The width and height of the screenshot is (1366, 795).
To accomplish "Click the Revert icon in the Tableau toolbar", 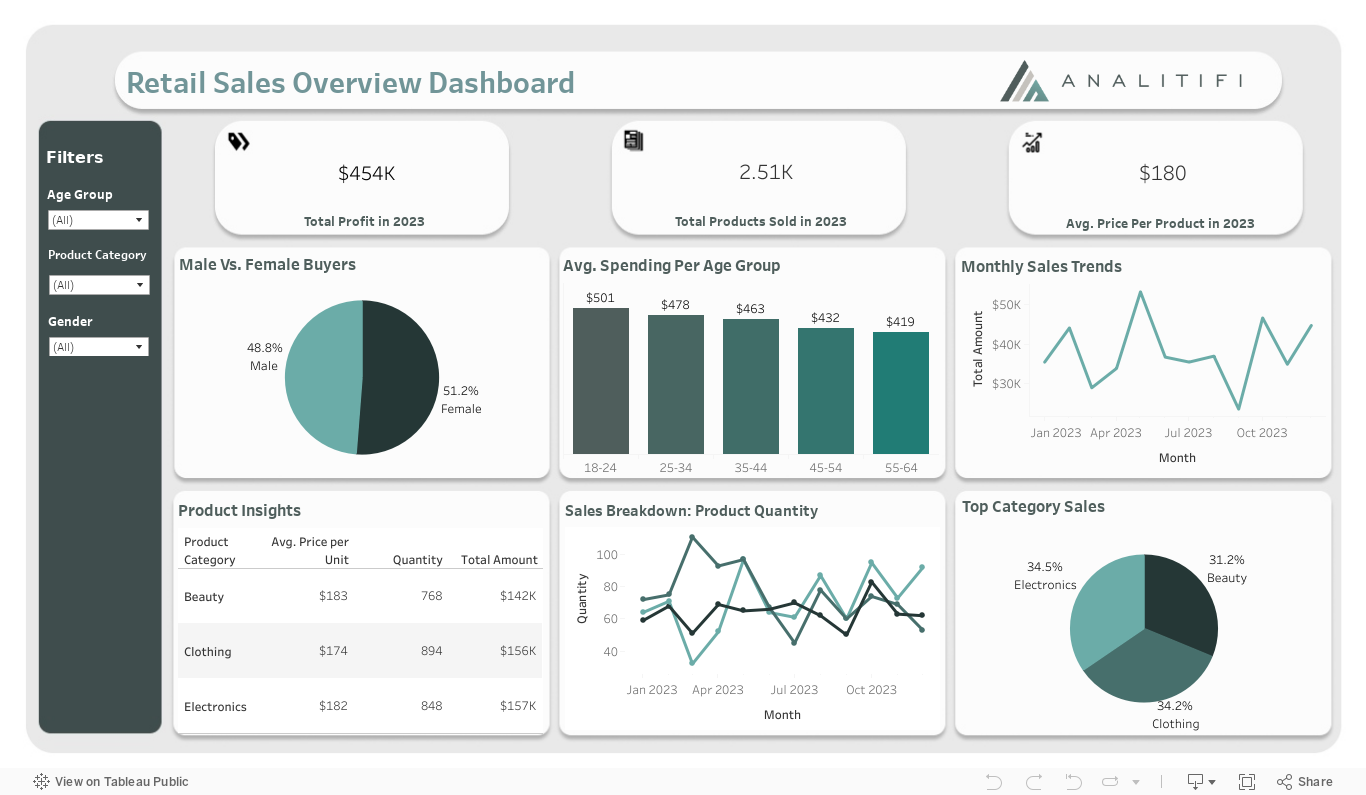I will (x=1073, y=782).
